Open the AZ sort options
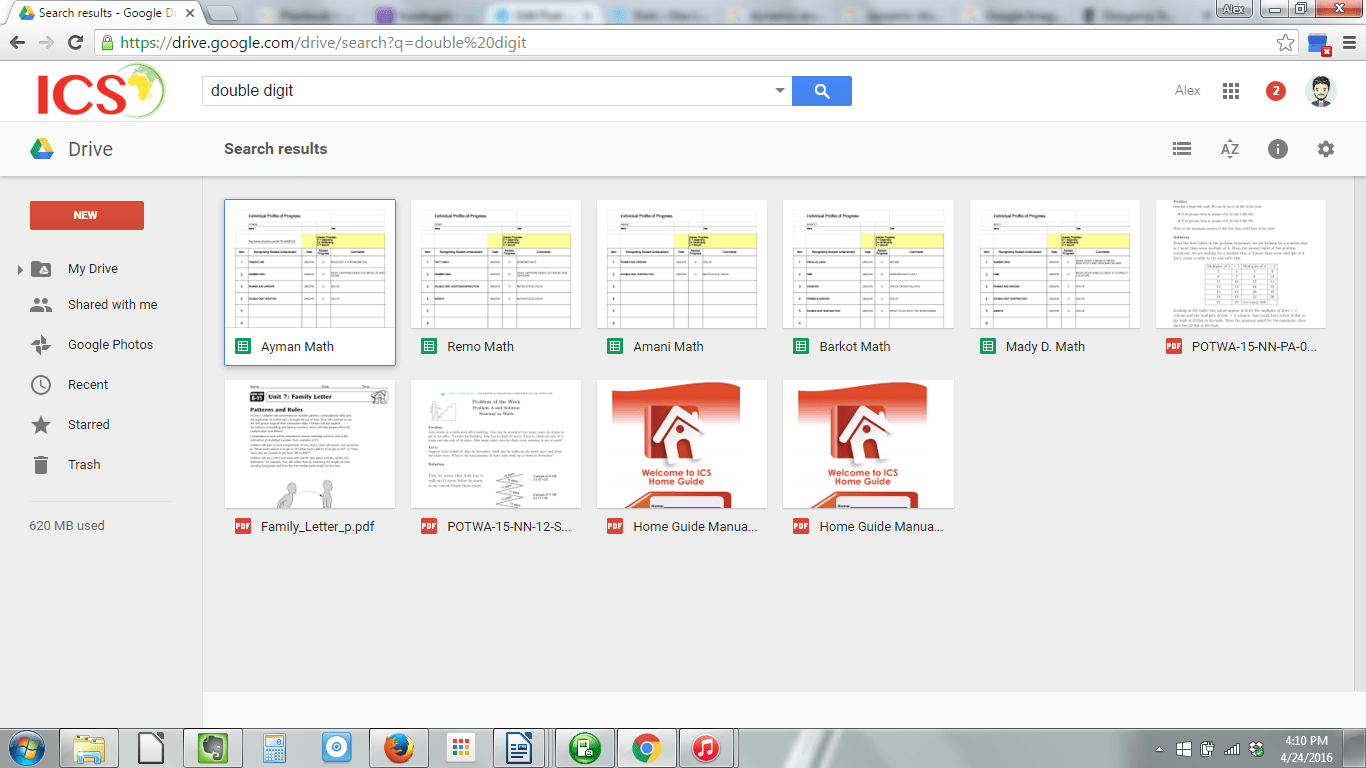The image size is (1366, 768). [1230, 149]
